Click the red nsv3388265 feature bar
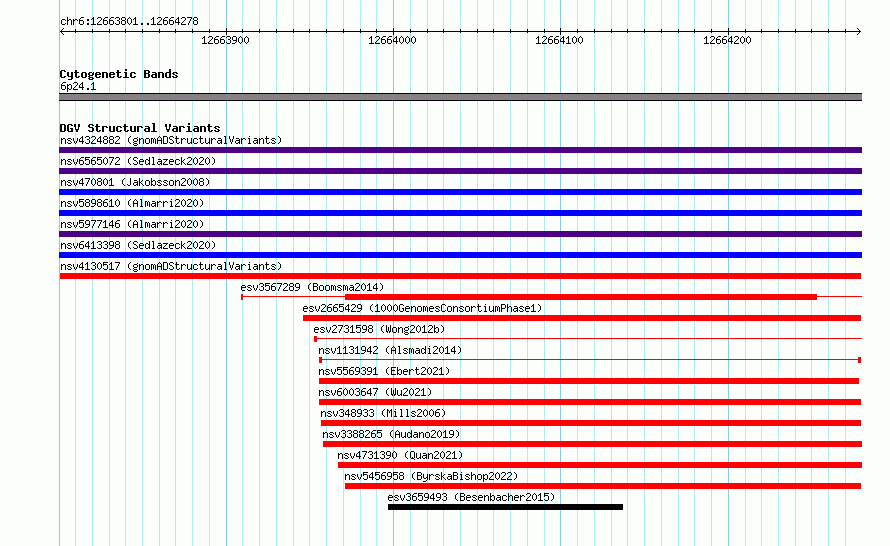The width and height of the screenshot is (890, 546). click(x=593, y=444)
